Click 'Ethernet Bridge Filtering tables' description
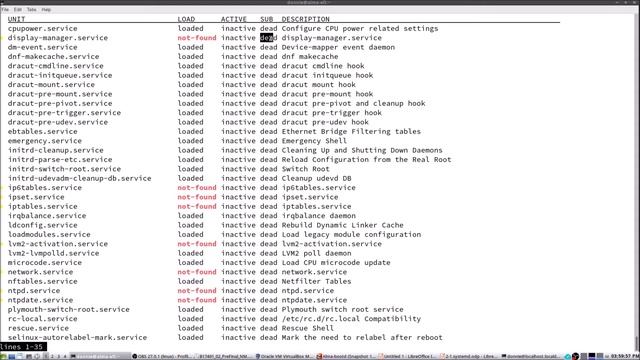 [351, 131]
